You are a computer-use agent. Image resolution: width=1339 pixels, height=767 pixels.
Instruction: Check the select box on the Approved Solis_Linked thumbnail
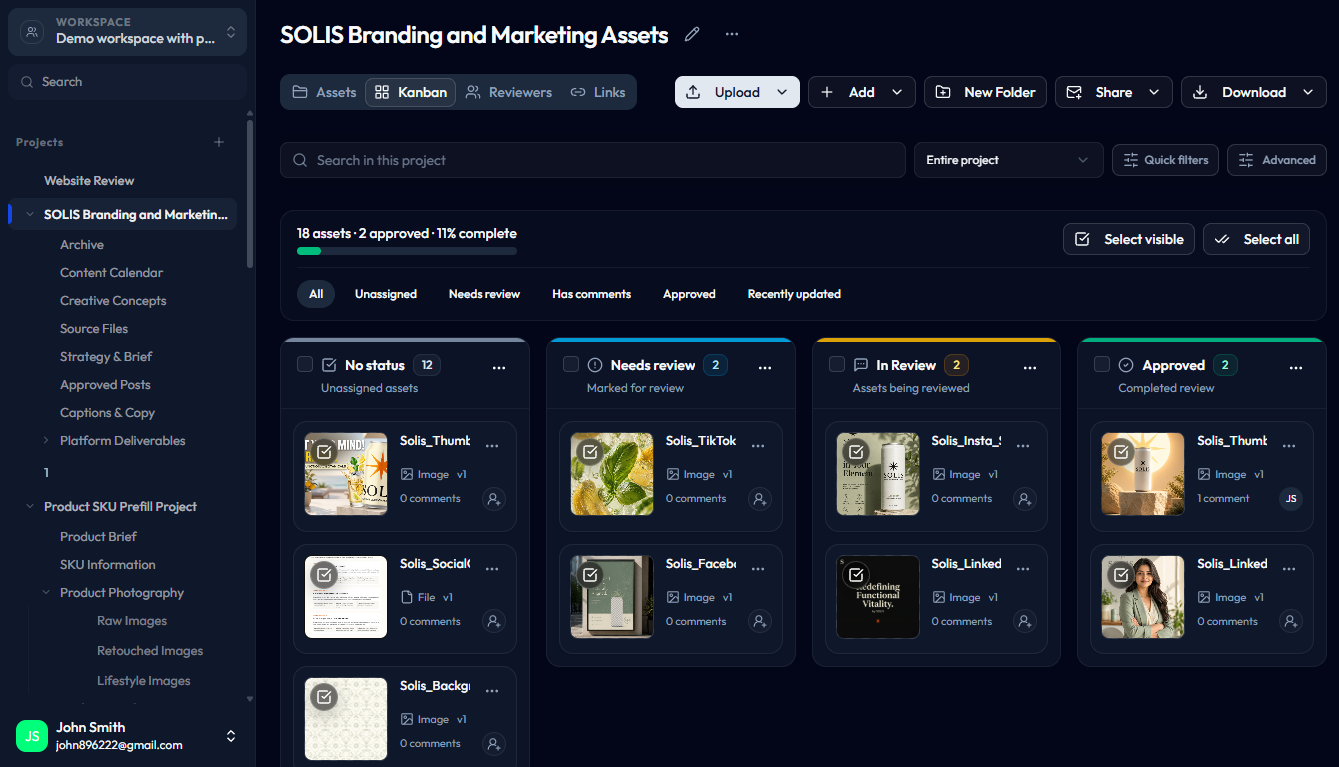pyautogui.click(x=1121, y=575)
